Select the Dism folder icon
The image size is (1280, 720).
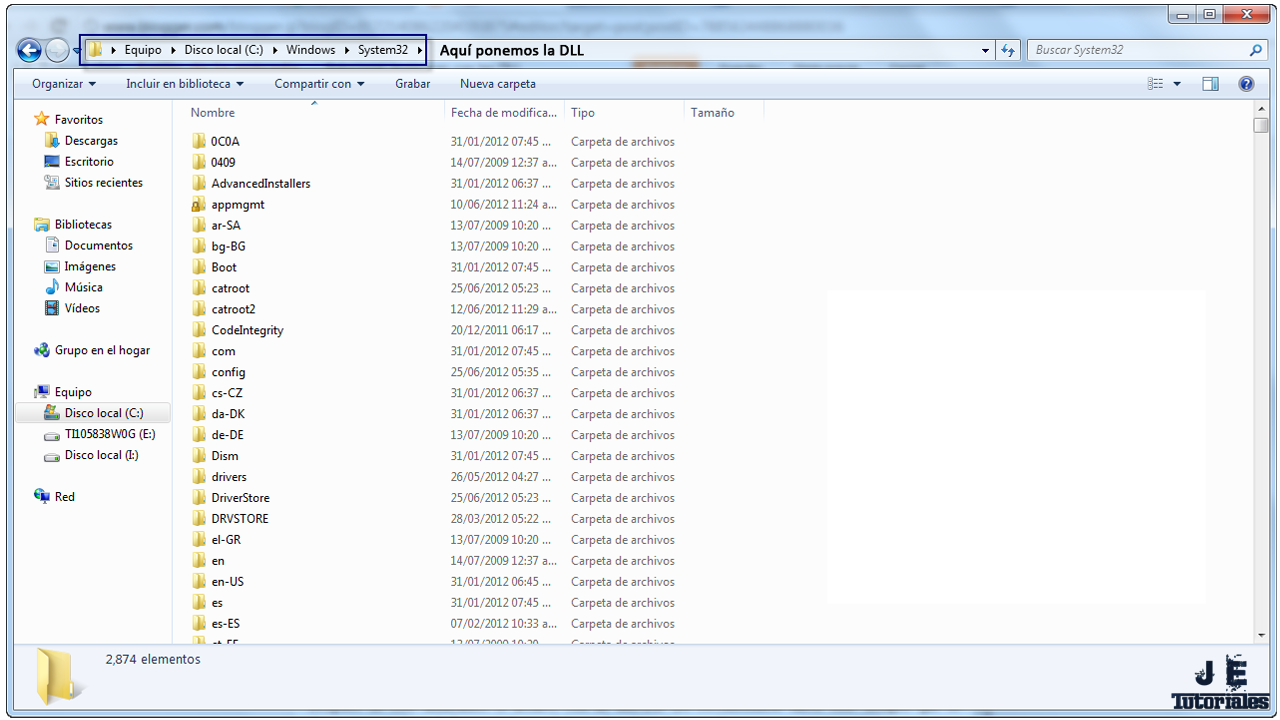[x=198, y=456]
